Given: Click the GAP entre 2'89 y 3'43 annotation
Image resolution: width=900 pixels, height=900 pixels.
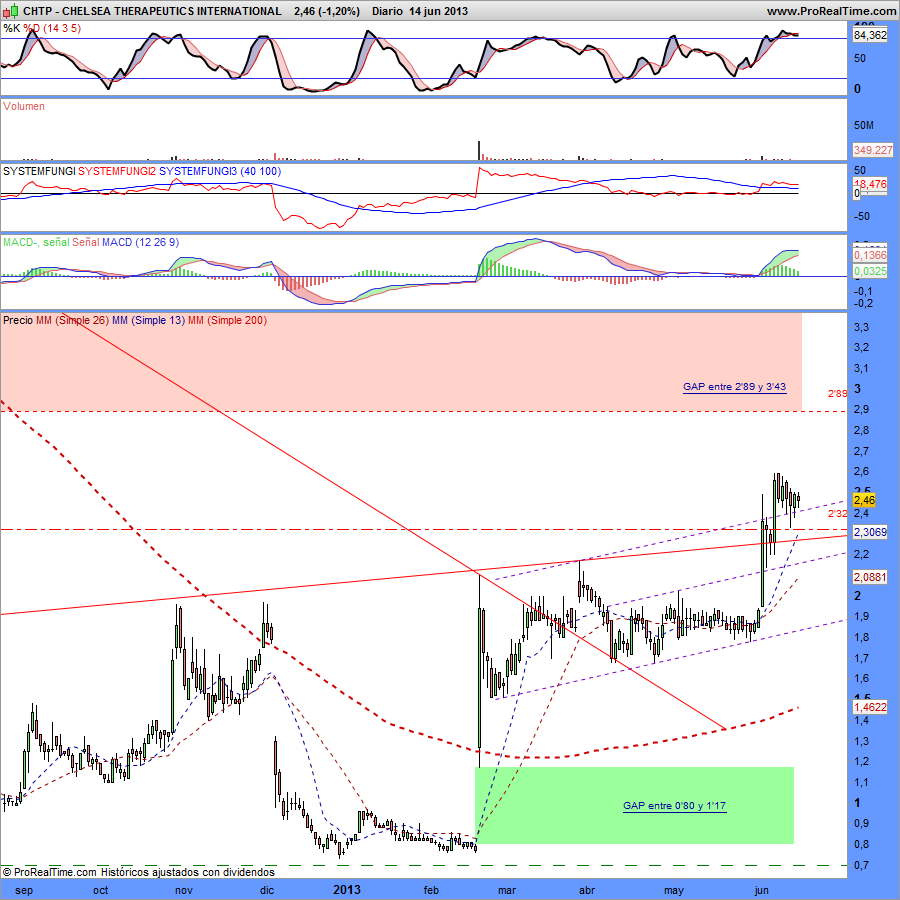Looking at the screenshot, I should coord(735,387).
